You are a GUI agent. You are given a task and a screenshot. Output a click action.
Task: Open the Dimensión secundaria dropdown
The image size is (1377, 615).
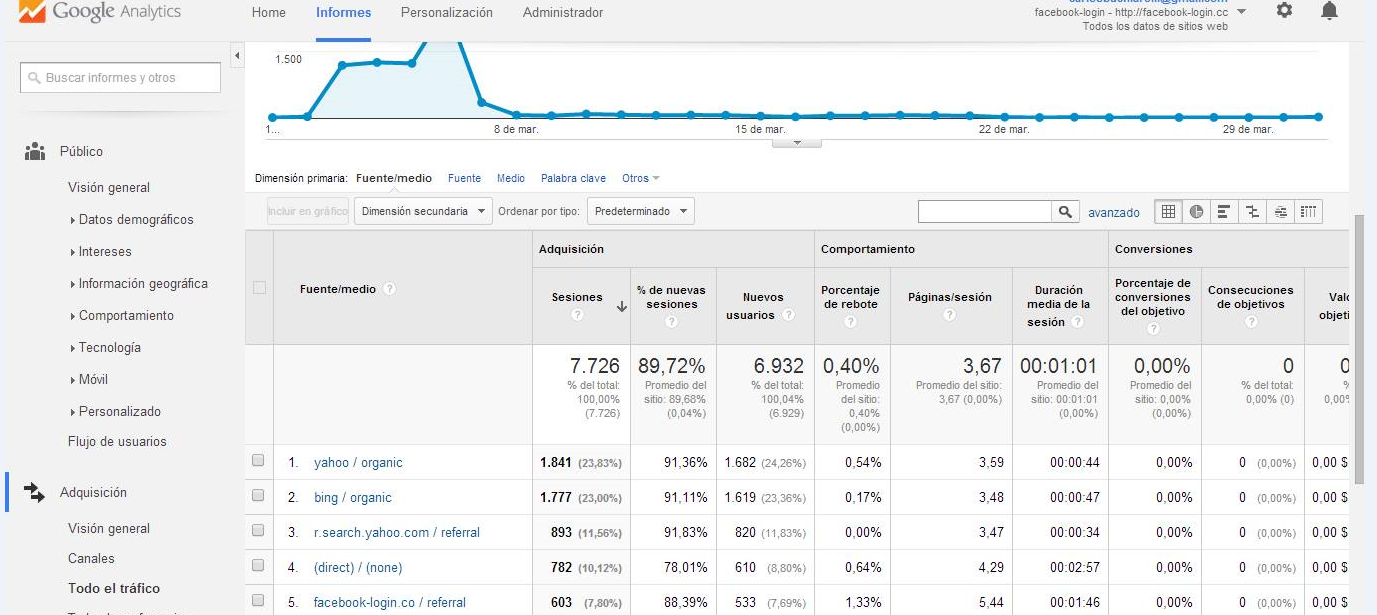click(423, 211)
